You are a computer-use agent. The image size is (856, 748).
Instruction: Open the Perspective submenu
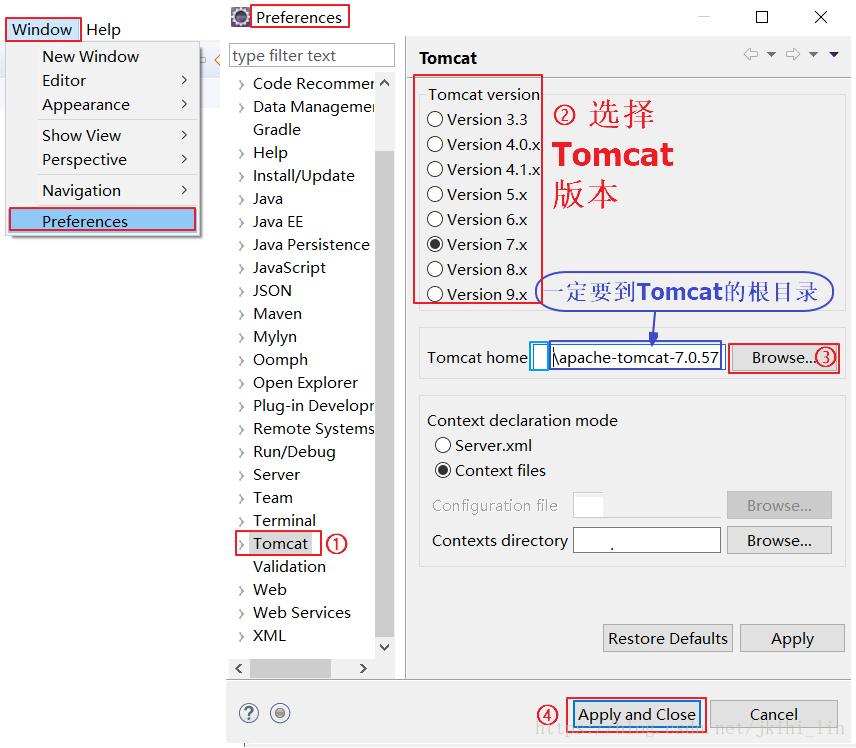click(103, 159)
